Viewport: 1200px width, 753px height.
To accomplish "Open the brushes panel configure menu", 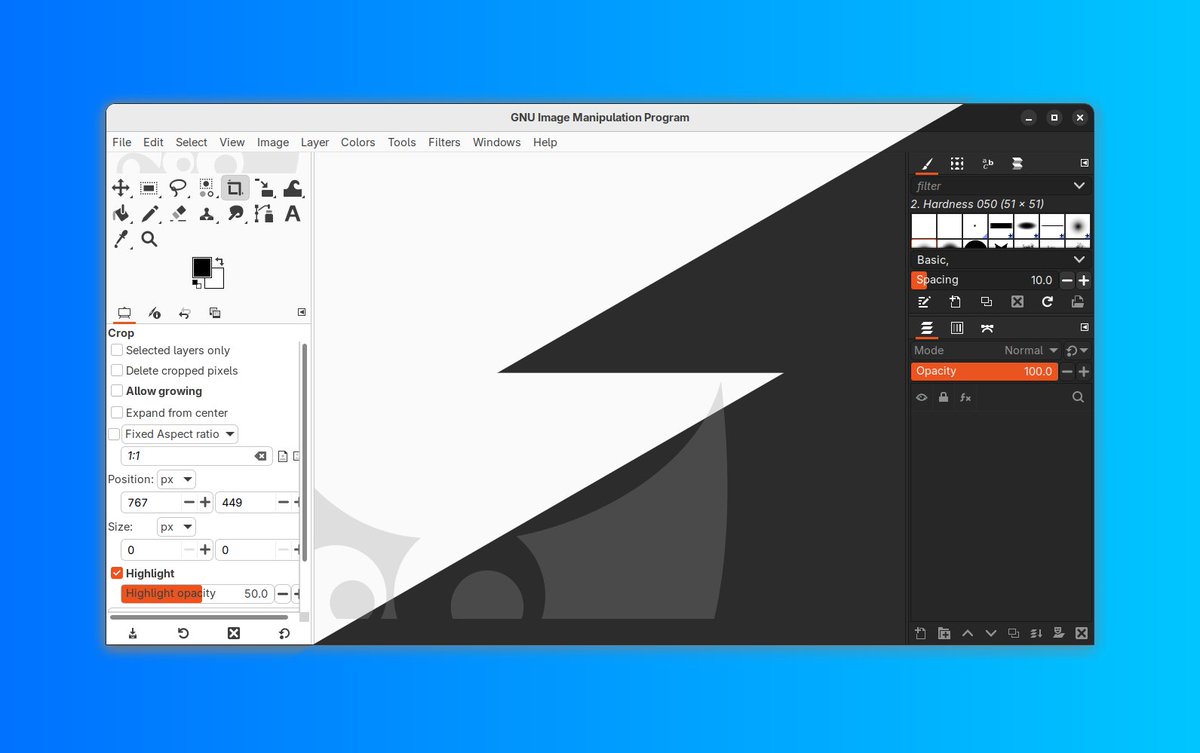I will click(x=1084, y=163).
